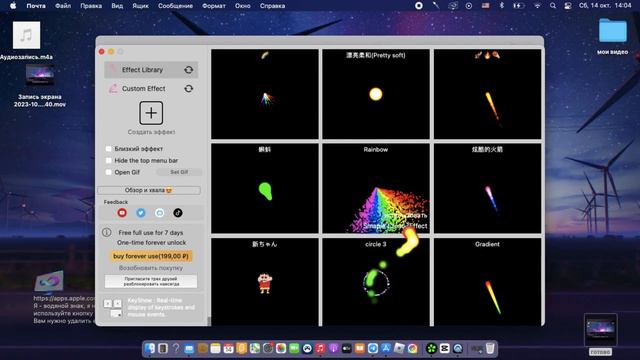This screenshot has height=360, width=640.
Task: Open Photos app in the dock
Action: pyautogui.click(x=281, y=348)
